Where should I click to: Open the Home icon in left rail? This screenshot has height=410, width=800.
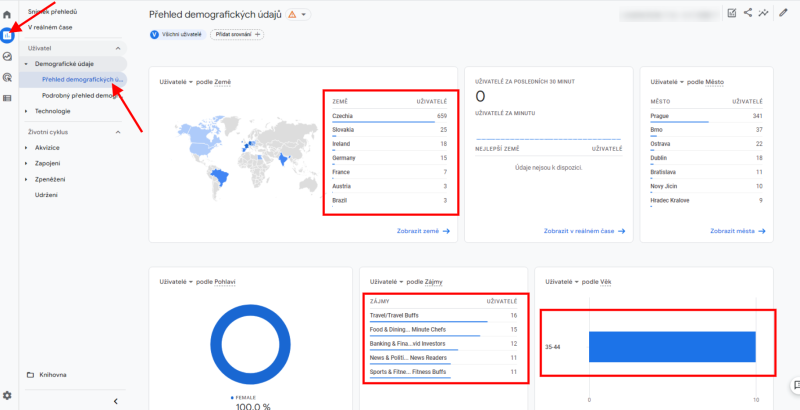point(7,15)
